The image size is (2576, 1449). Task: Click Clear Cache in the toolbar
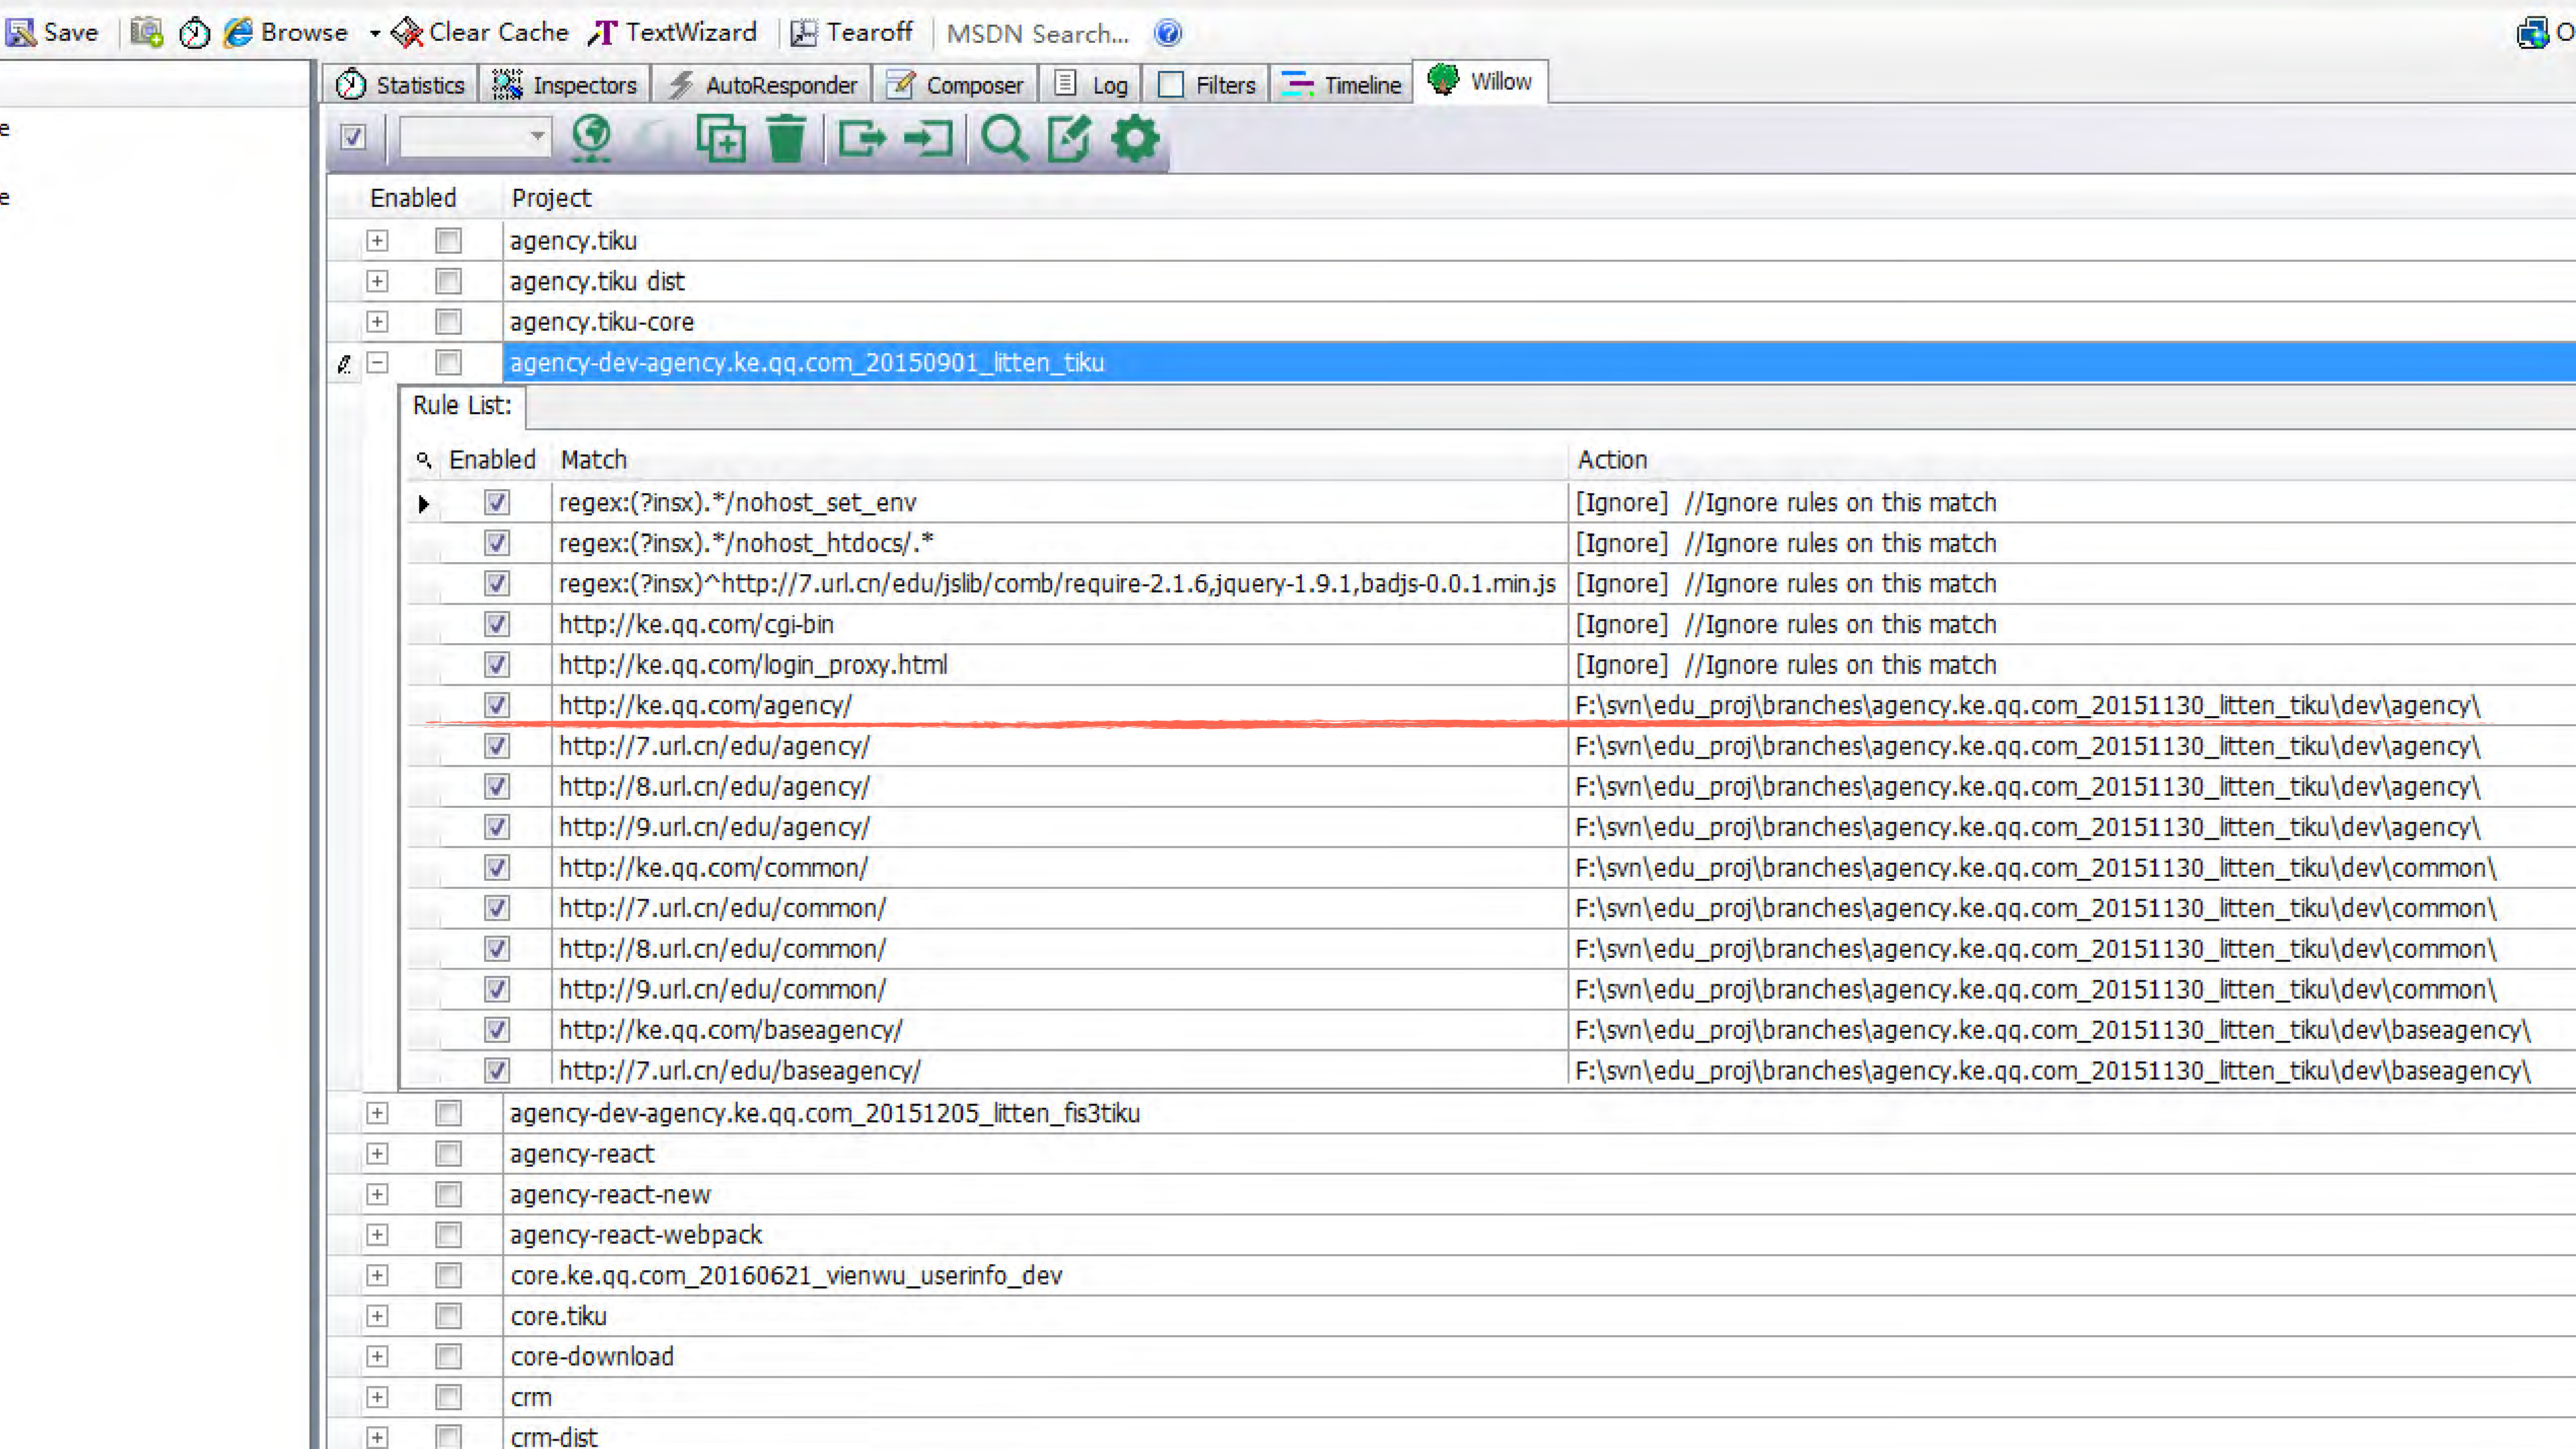(480, 32)
